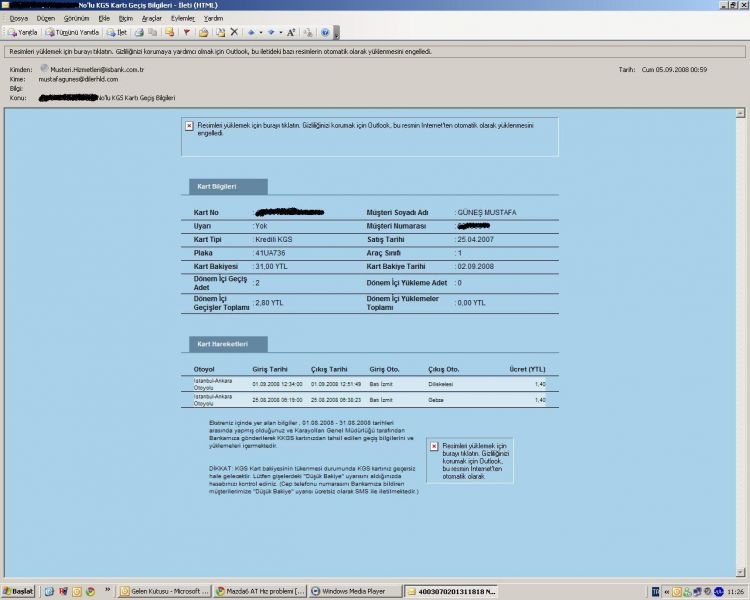Click TR language indicator in taskbar
Screen dimensions: 750x600
point(655,592)
